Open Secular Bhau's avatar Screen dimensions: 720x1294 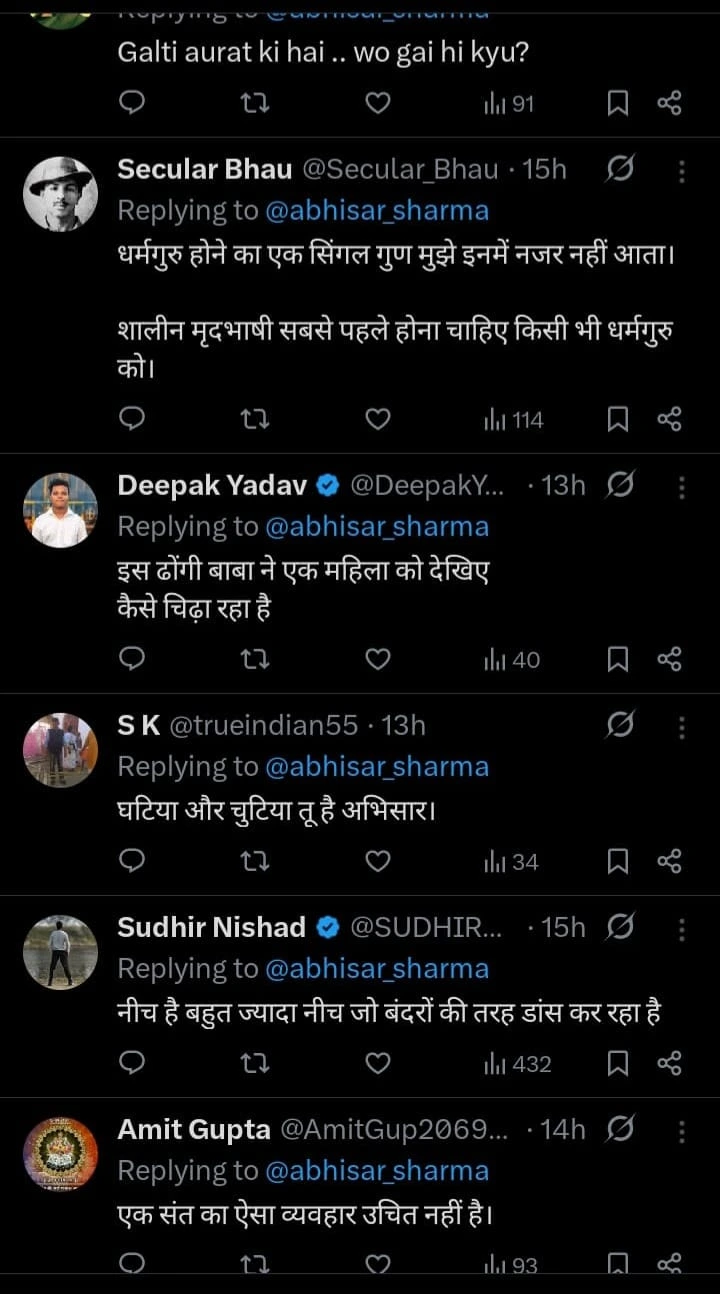tap(61, 194)
